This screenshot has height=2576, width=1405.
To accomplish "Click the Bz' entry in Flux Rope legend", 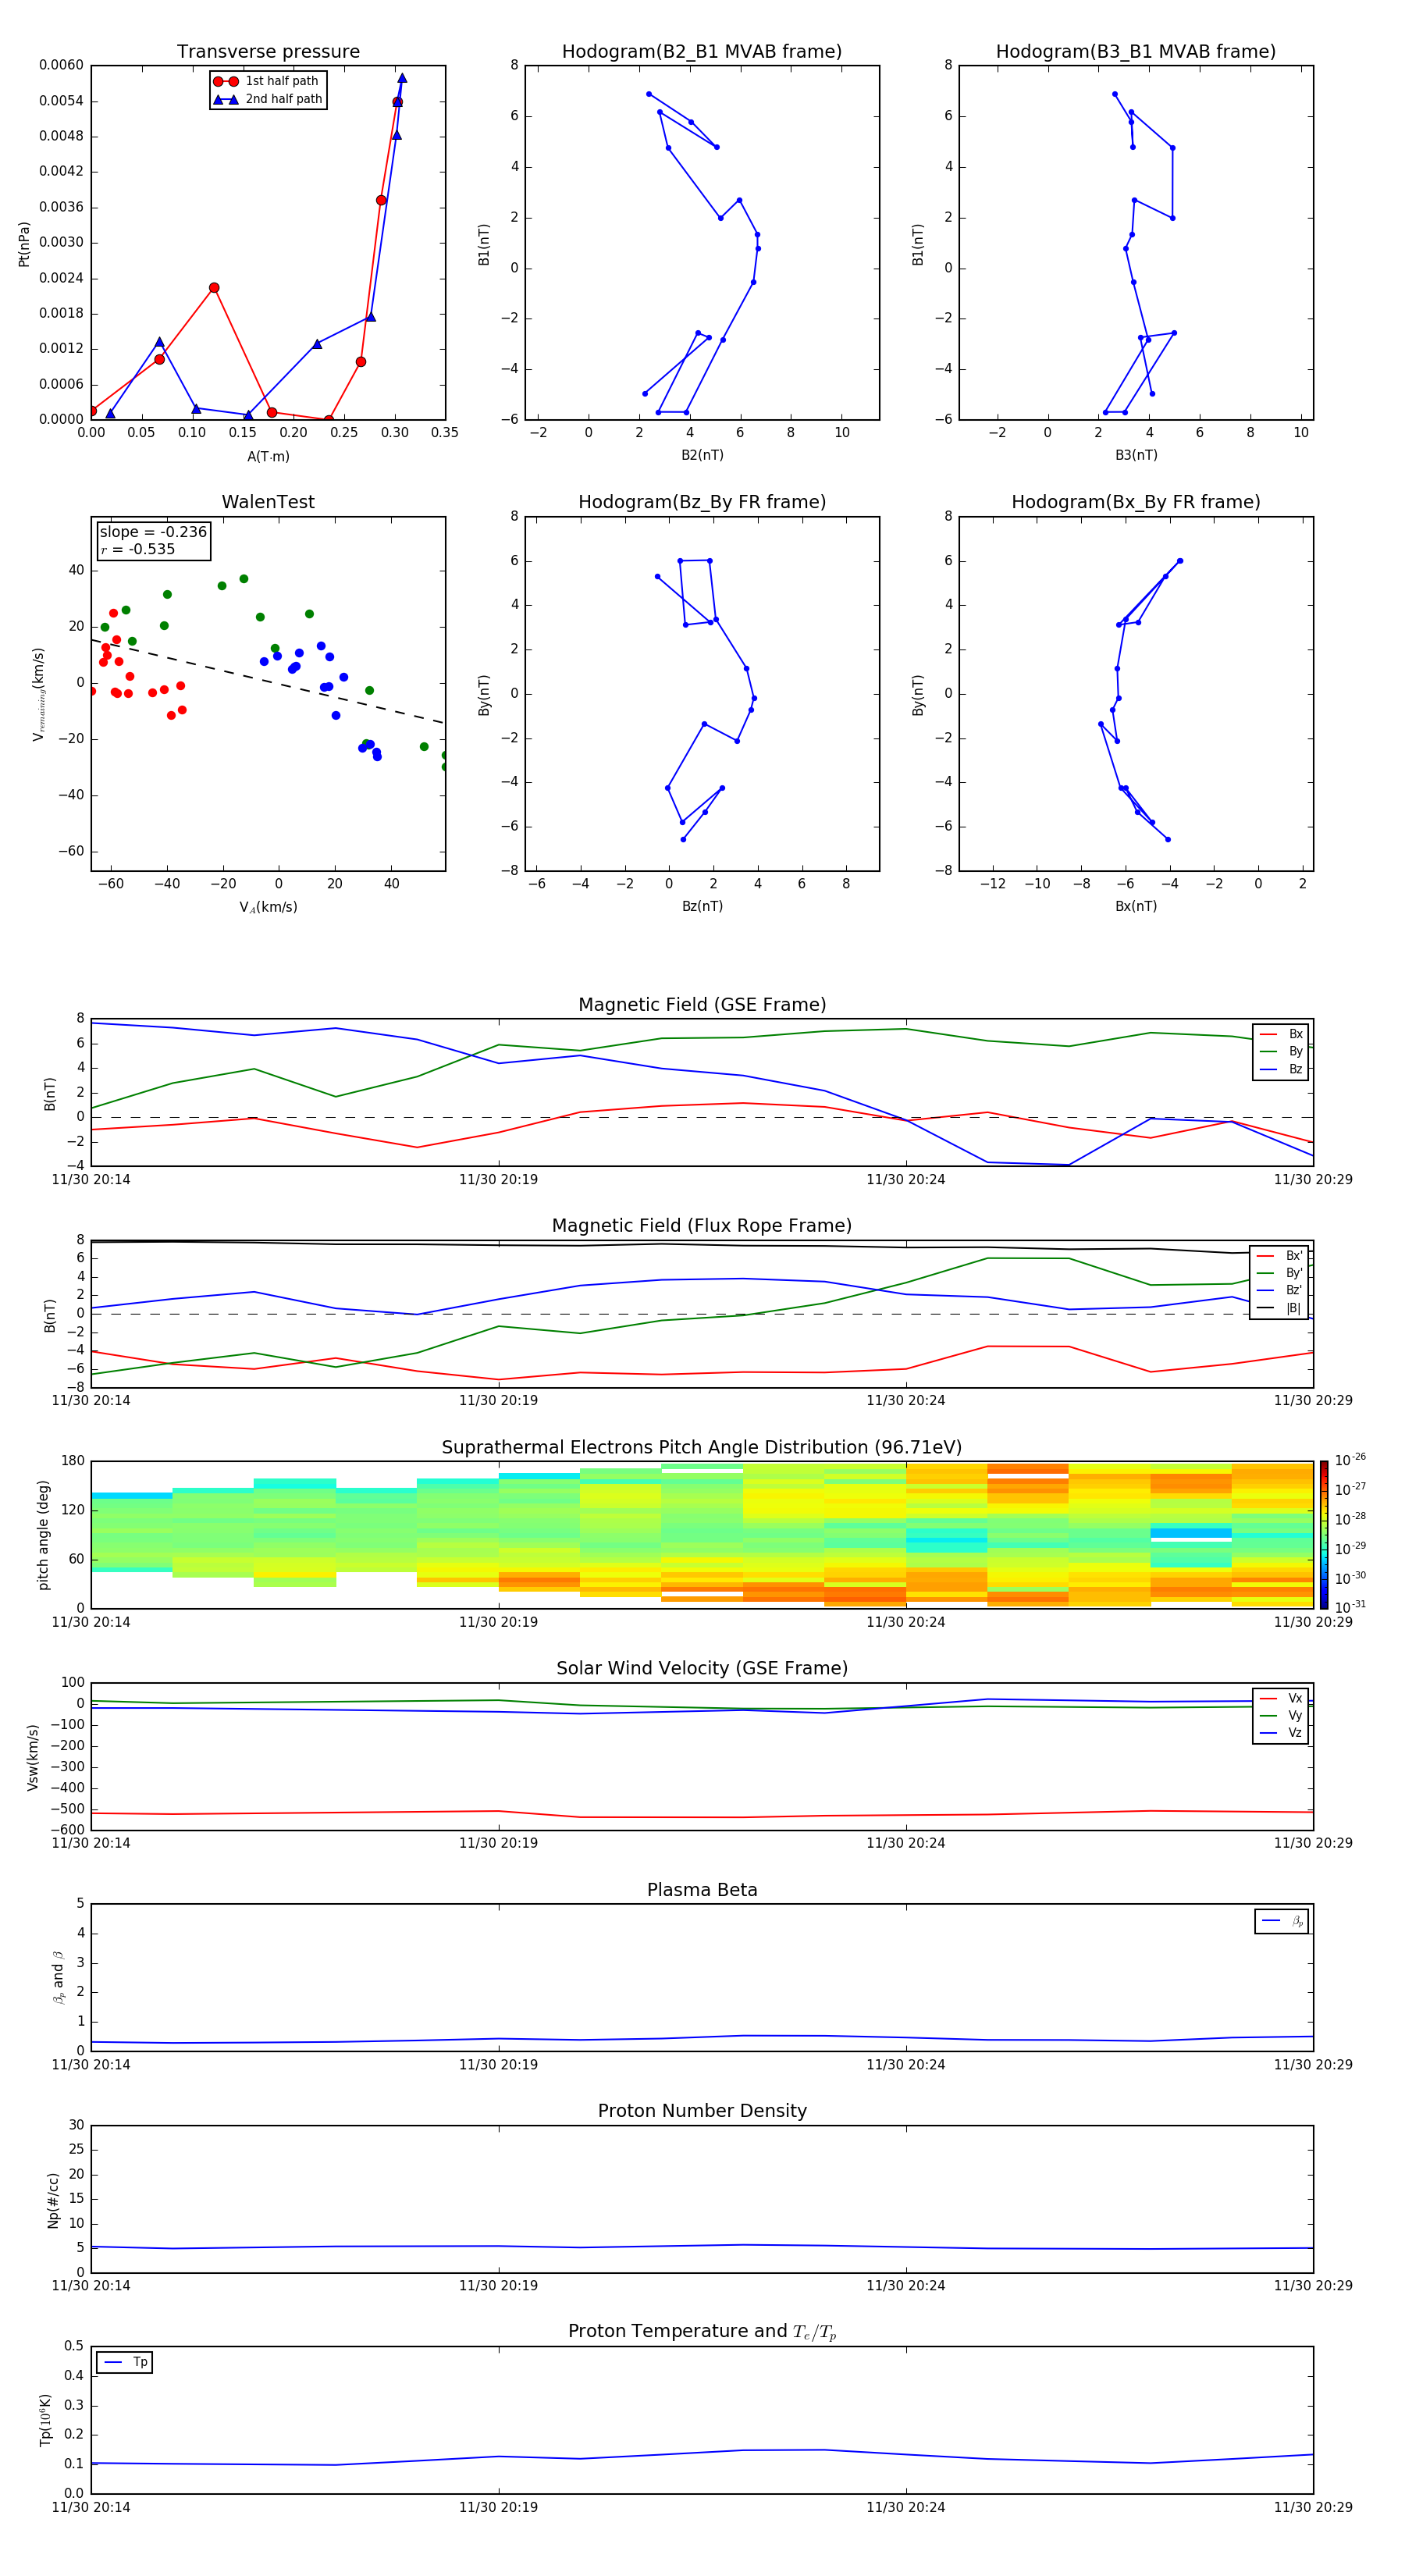I will [1280, 1290].
